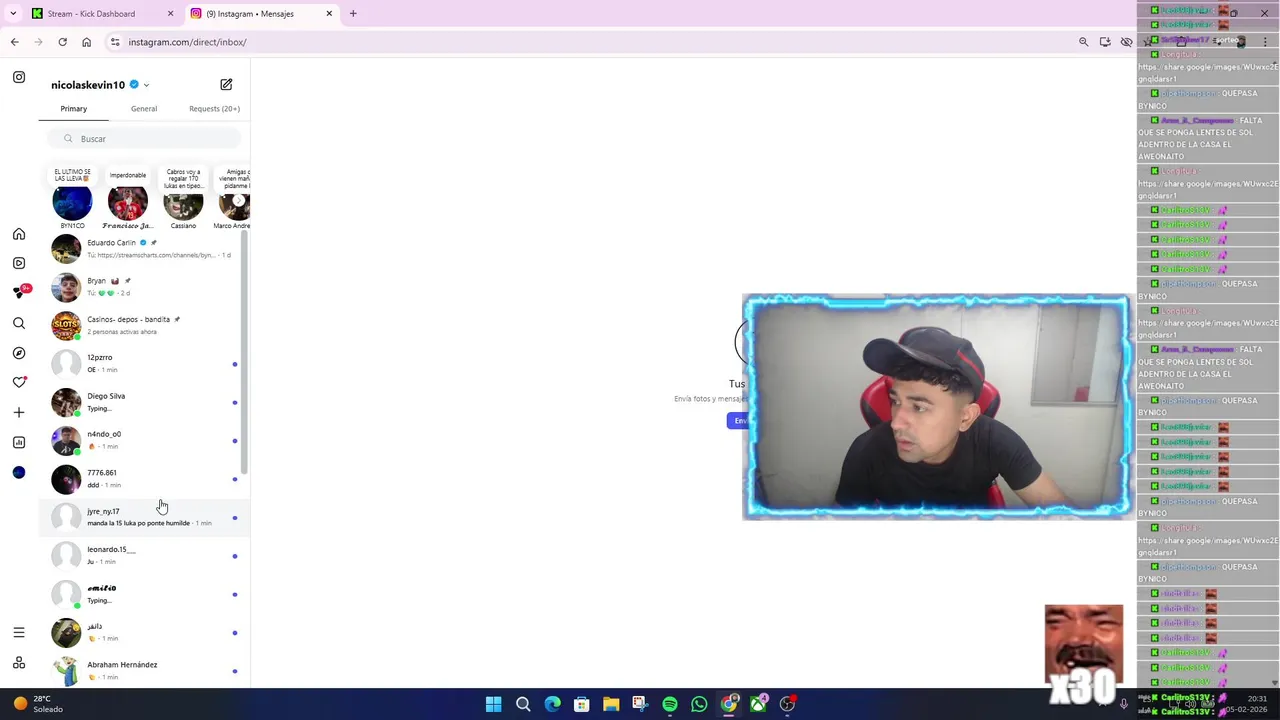This screenshot has height=720, width=1280.
Task: Click the browser home button
Action: point(86,42)
